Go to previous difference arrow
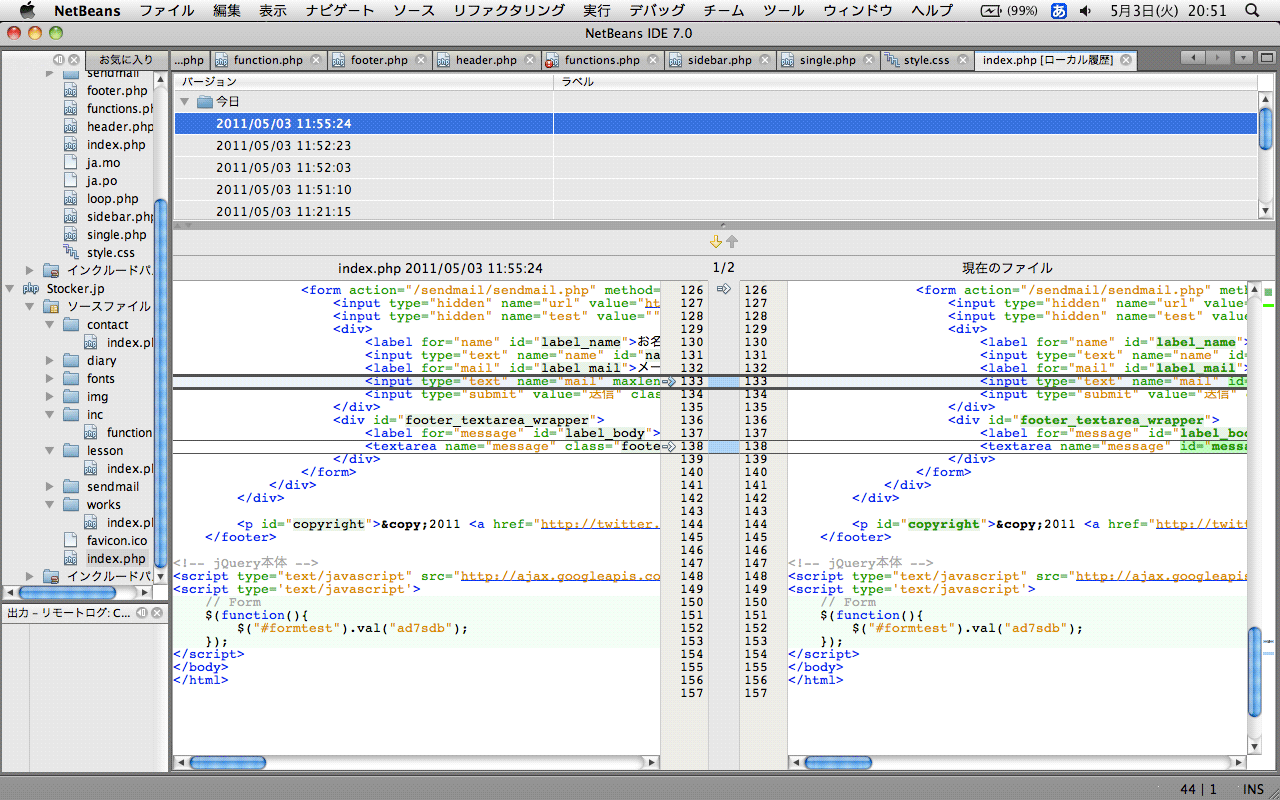This screenshot has width=1280, height=800. point(732,242)
